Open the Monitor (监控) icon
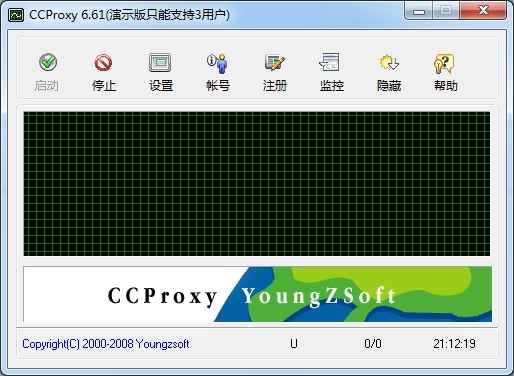514x376 pixels. point(330,62)
